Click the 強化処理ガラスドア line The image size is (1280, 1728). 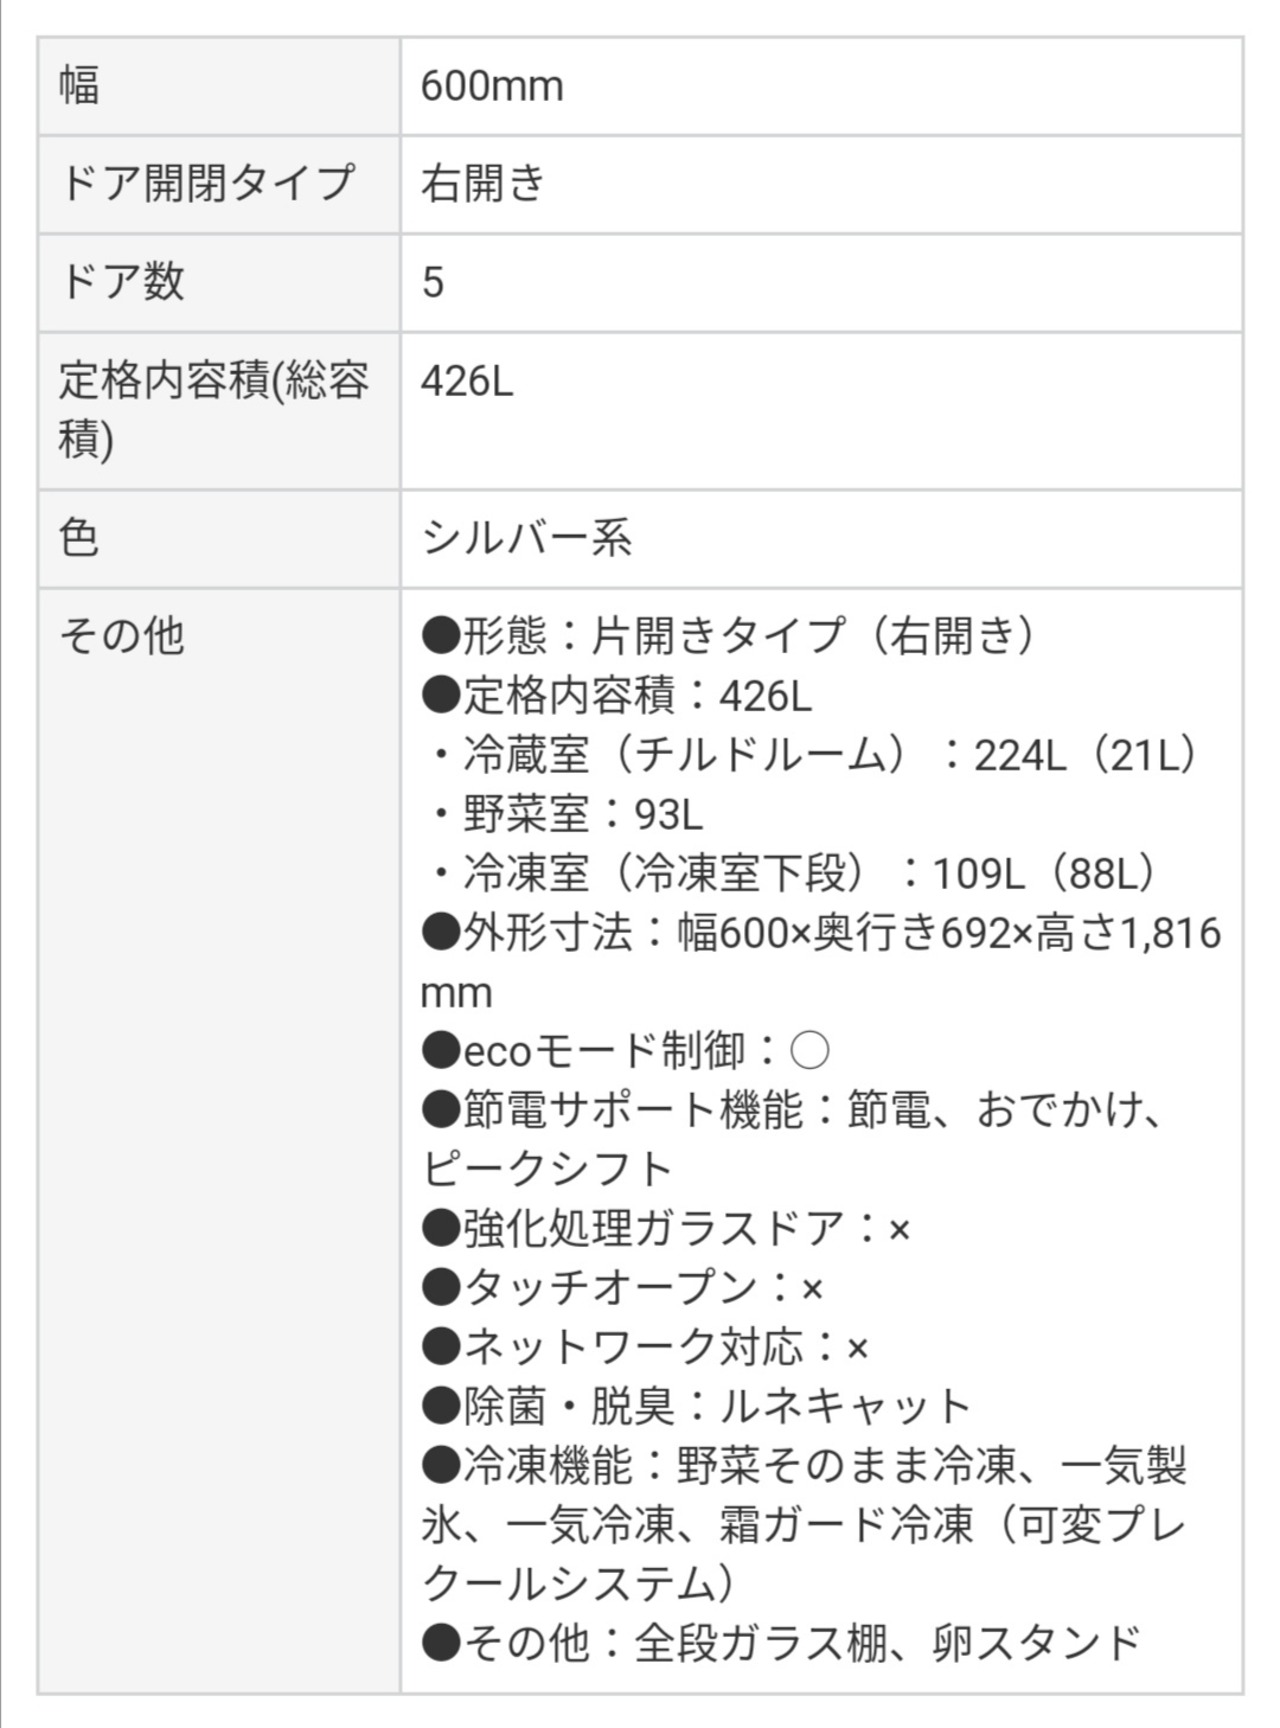[666, 1229]
